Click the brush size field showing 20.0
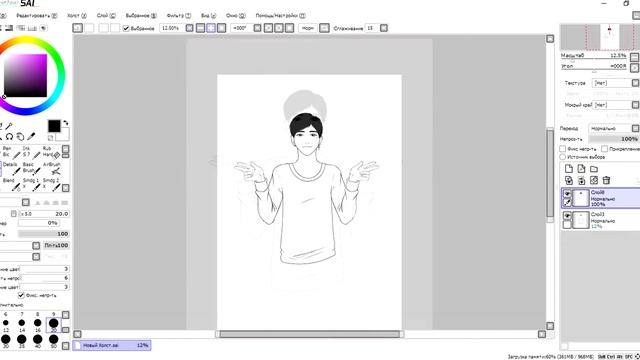Screen dimensions: 640x360 (45, 214)
